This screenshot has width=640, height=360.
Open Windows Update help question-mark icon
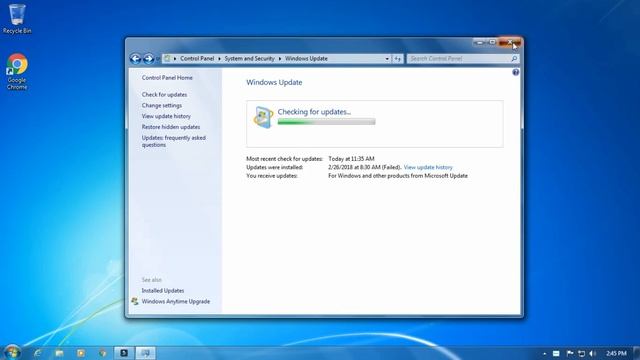pos(516,72)
